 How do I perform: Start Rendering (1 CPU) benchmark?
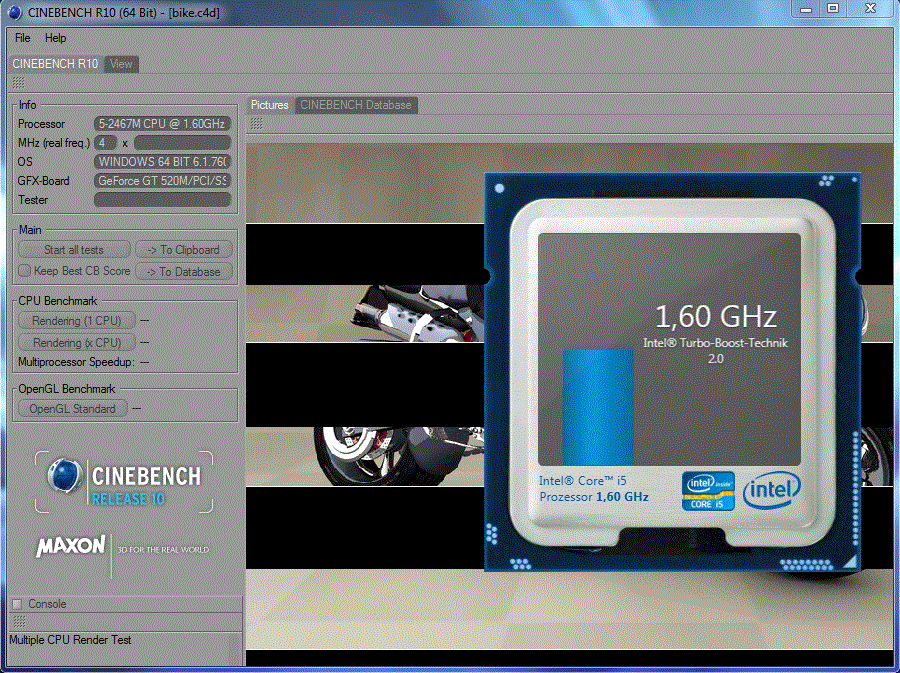[x=76, y=321]
